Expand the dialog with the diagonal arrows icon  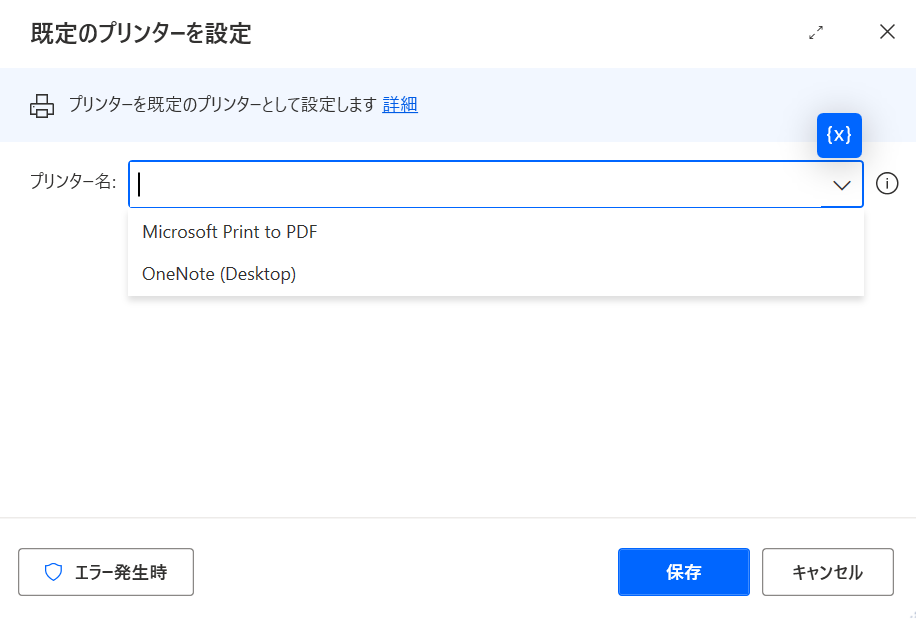[816, 33]
